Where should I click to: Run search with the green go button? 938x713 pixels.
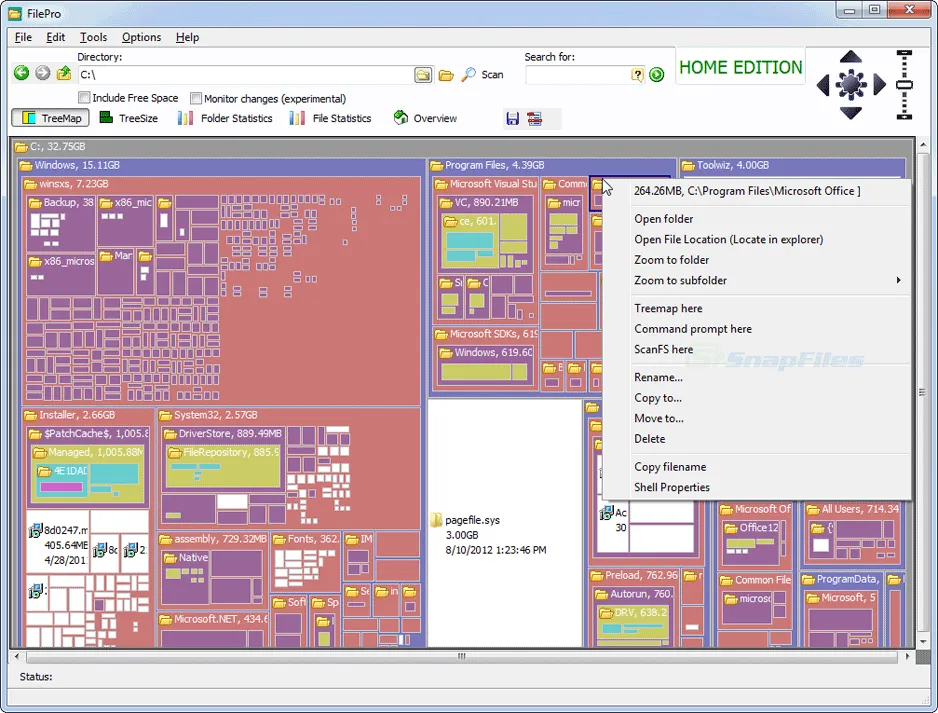pyautogui.click(x=657, y=75)
